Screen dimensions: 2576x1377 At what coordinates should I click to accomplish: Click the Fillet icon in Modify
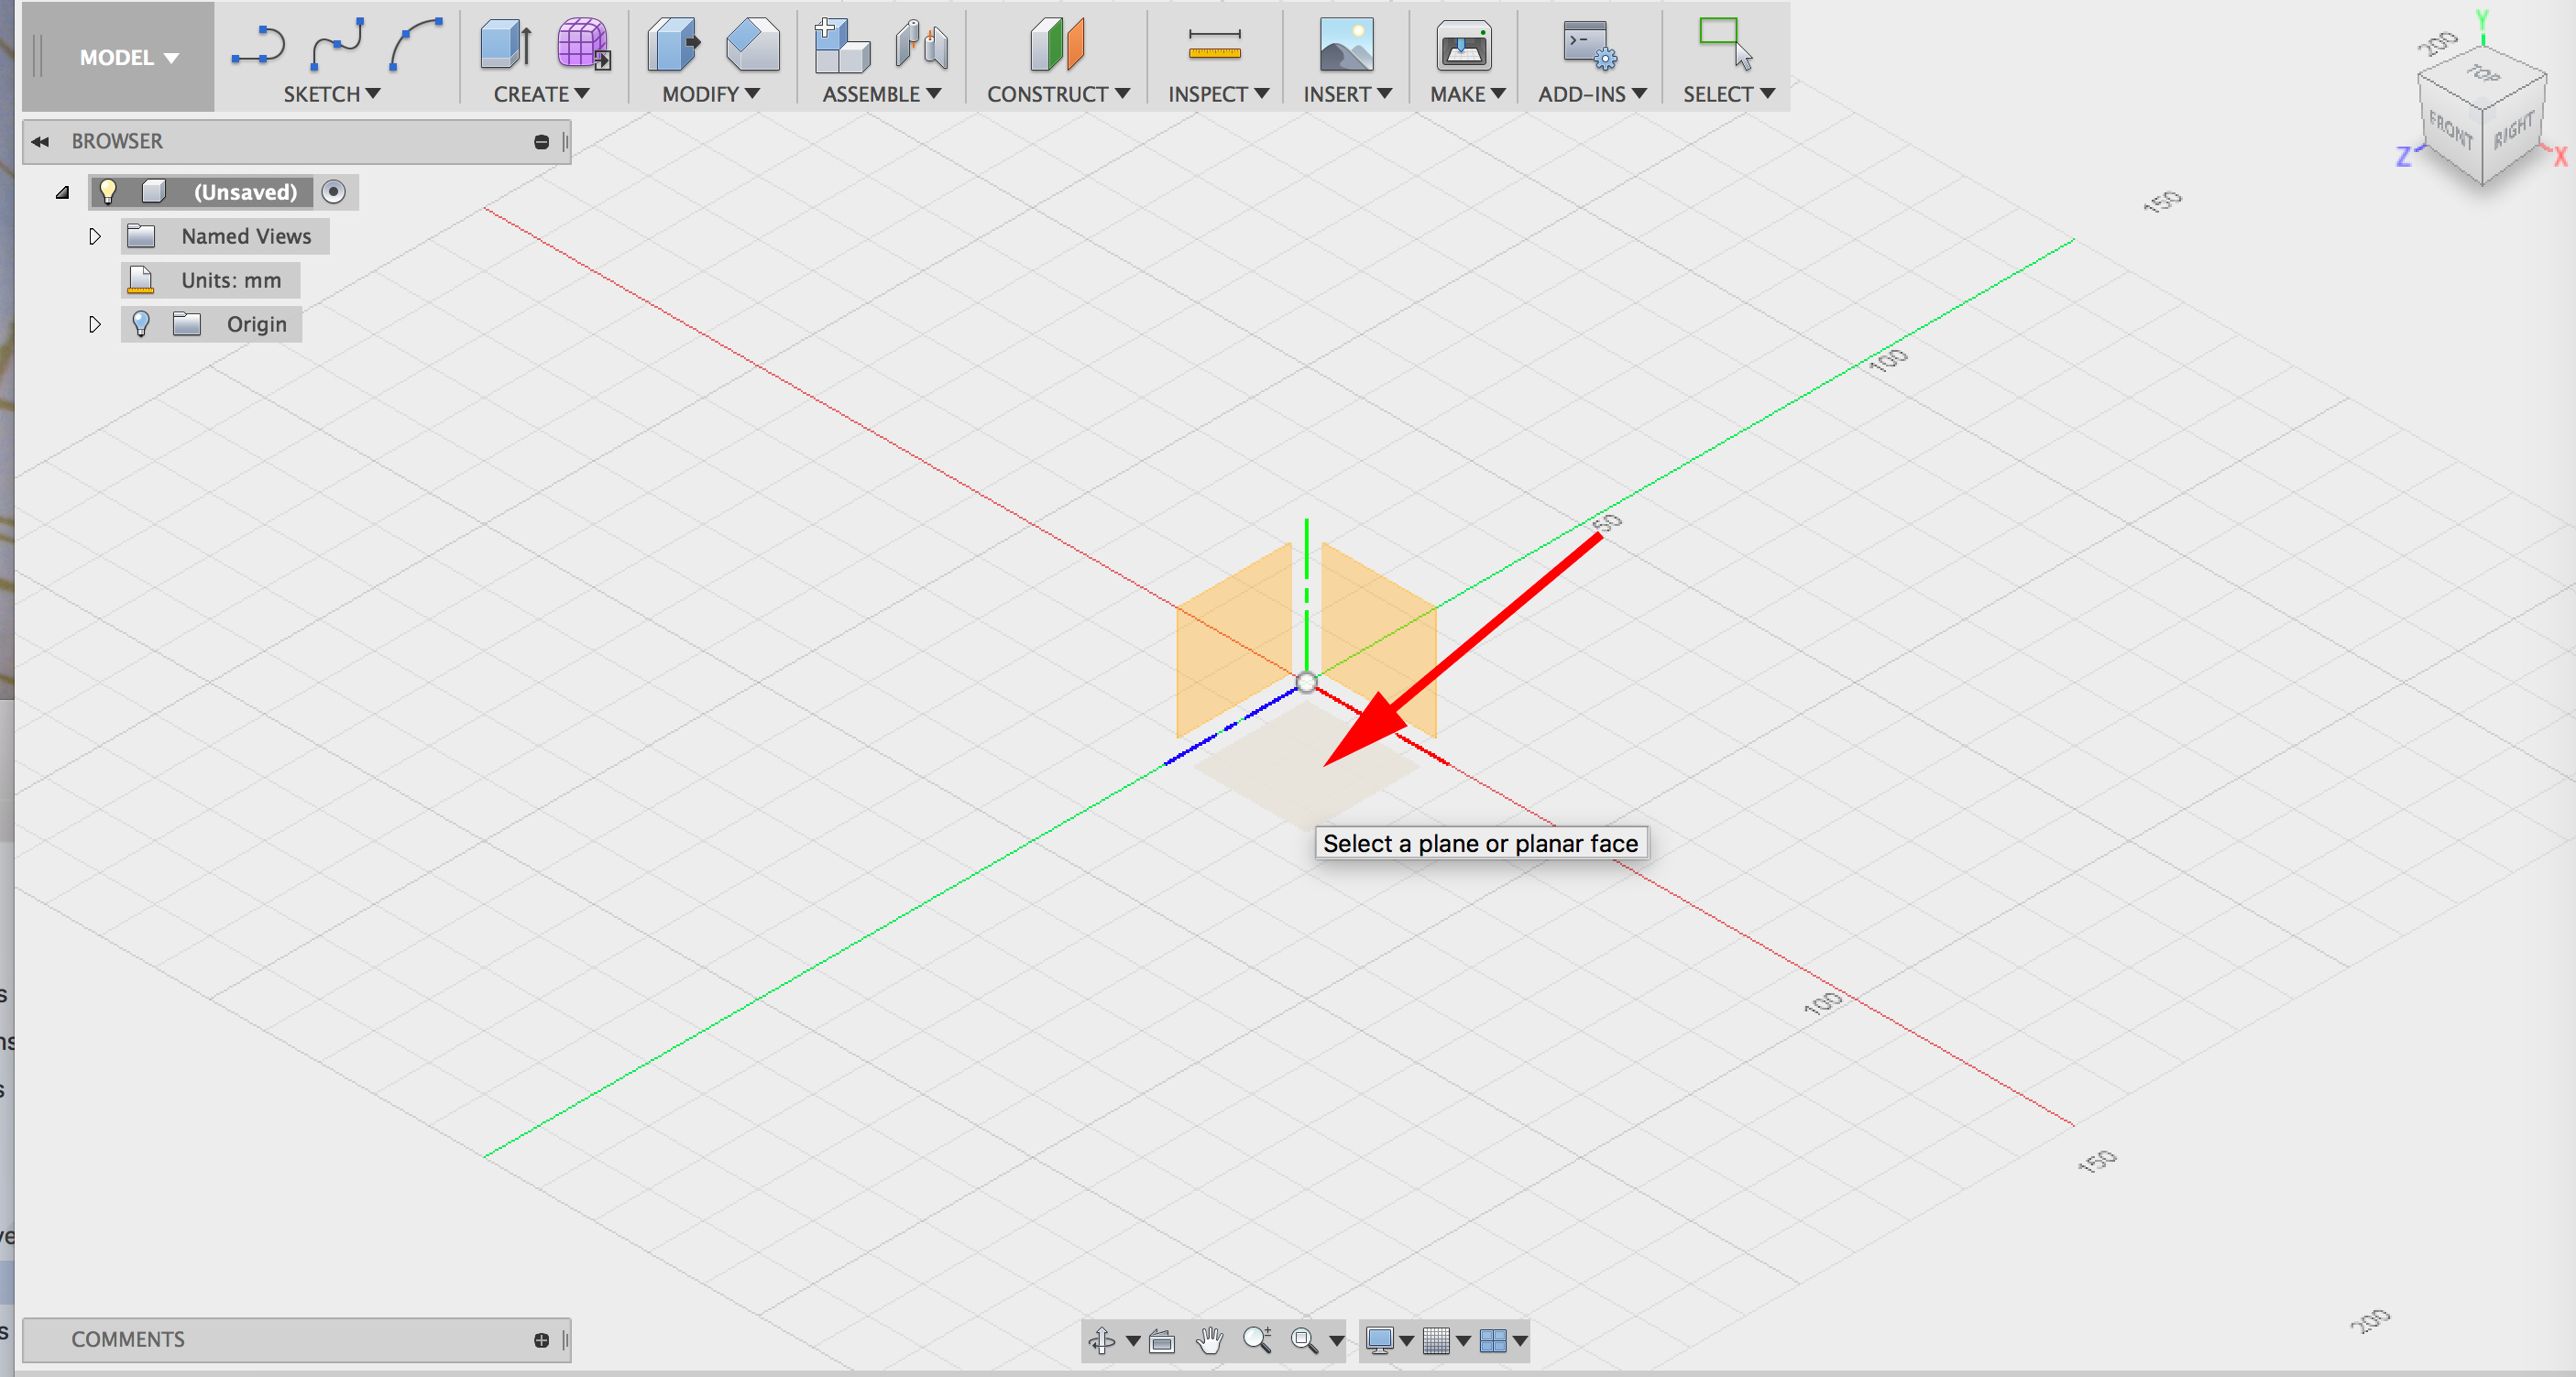tap(753, 45)
